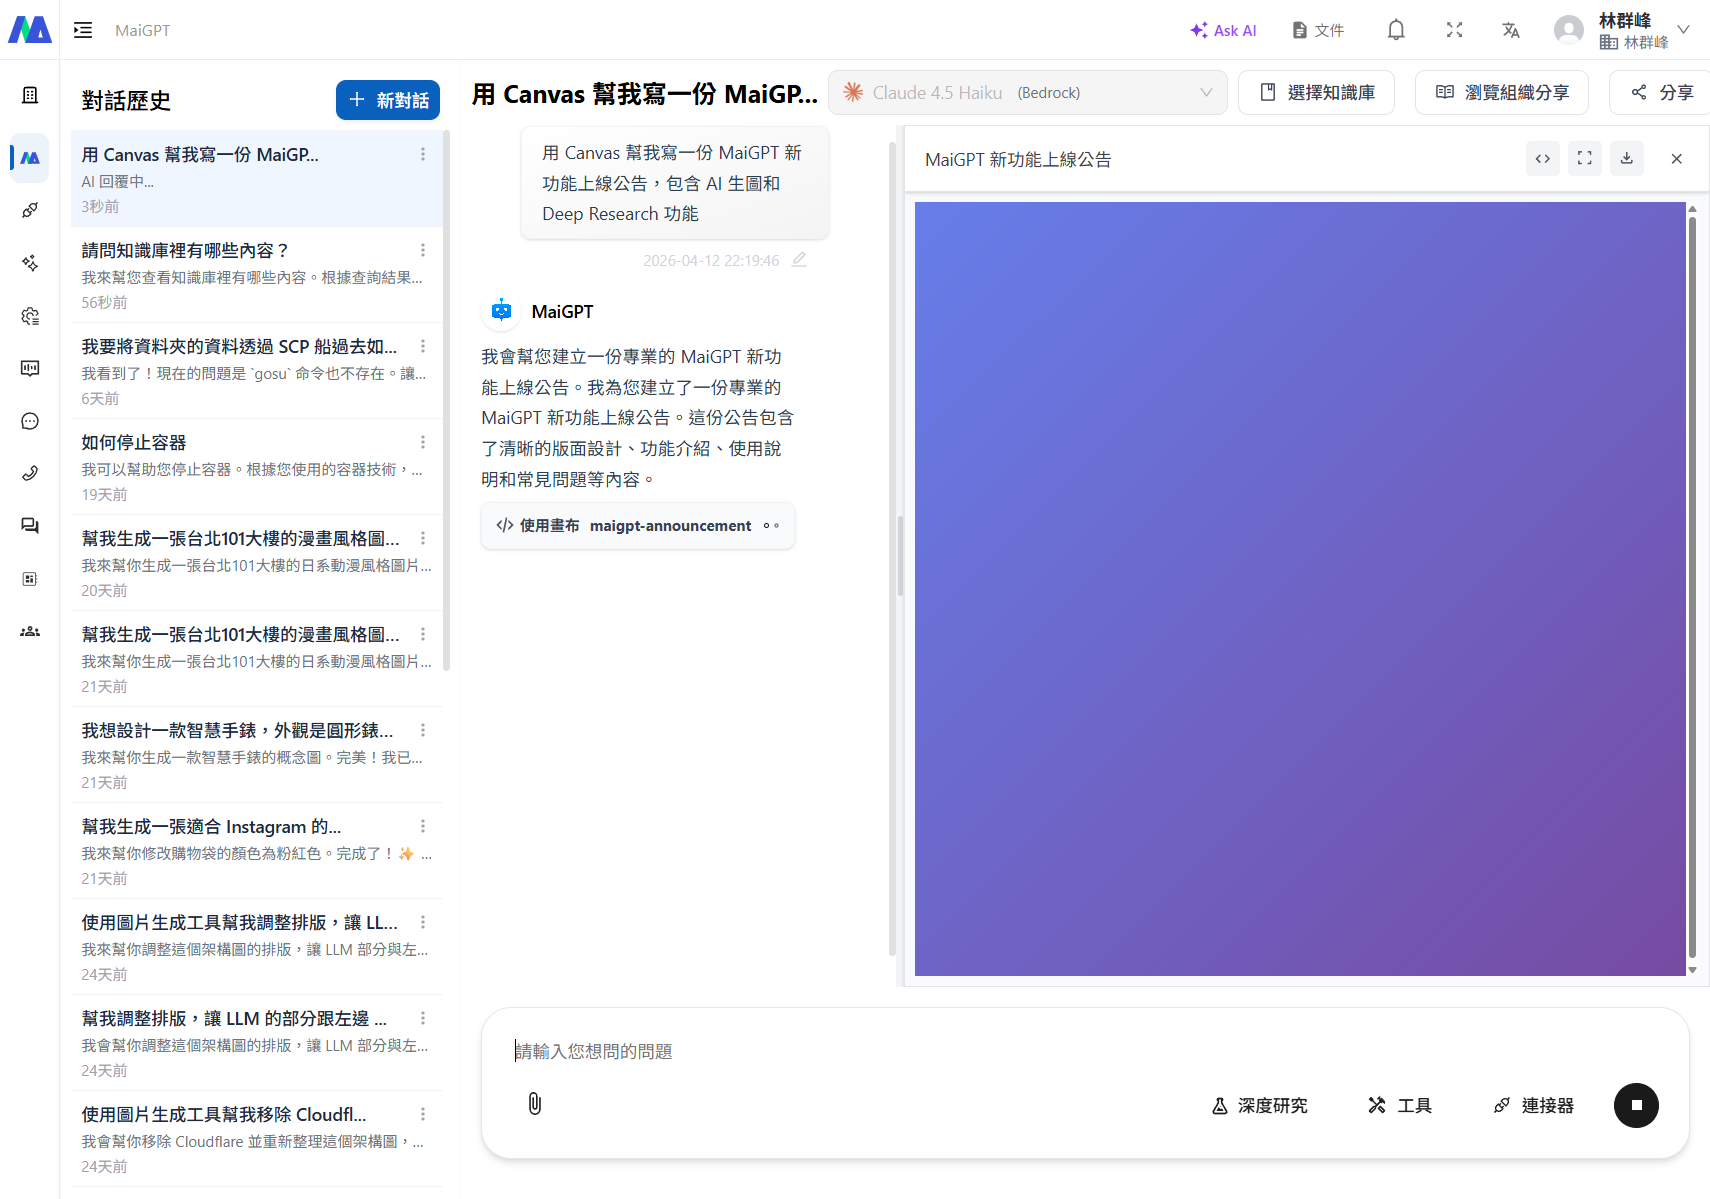The height and width of the screenshot is (1199, 1710).
Task: Select the phone icon in the sidebar
Action: point(29,472)
